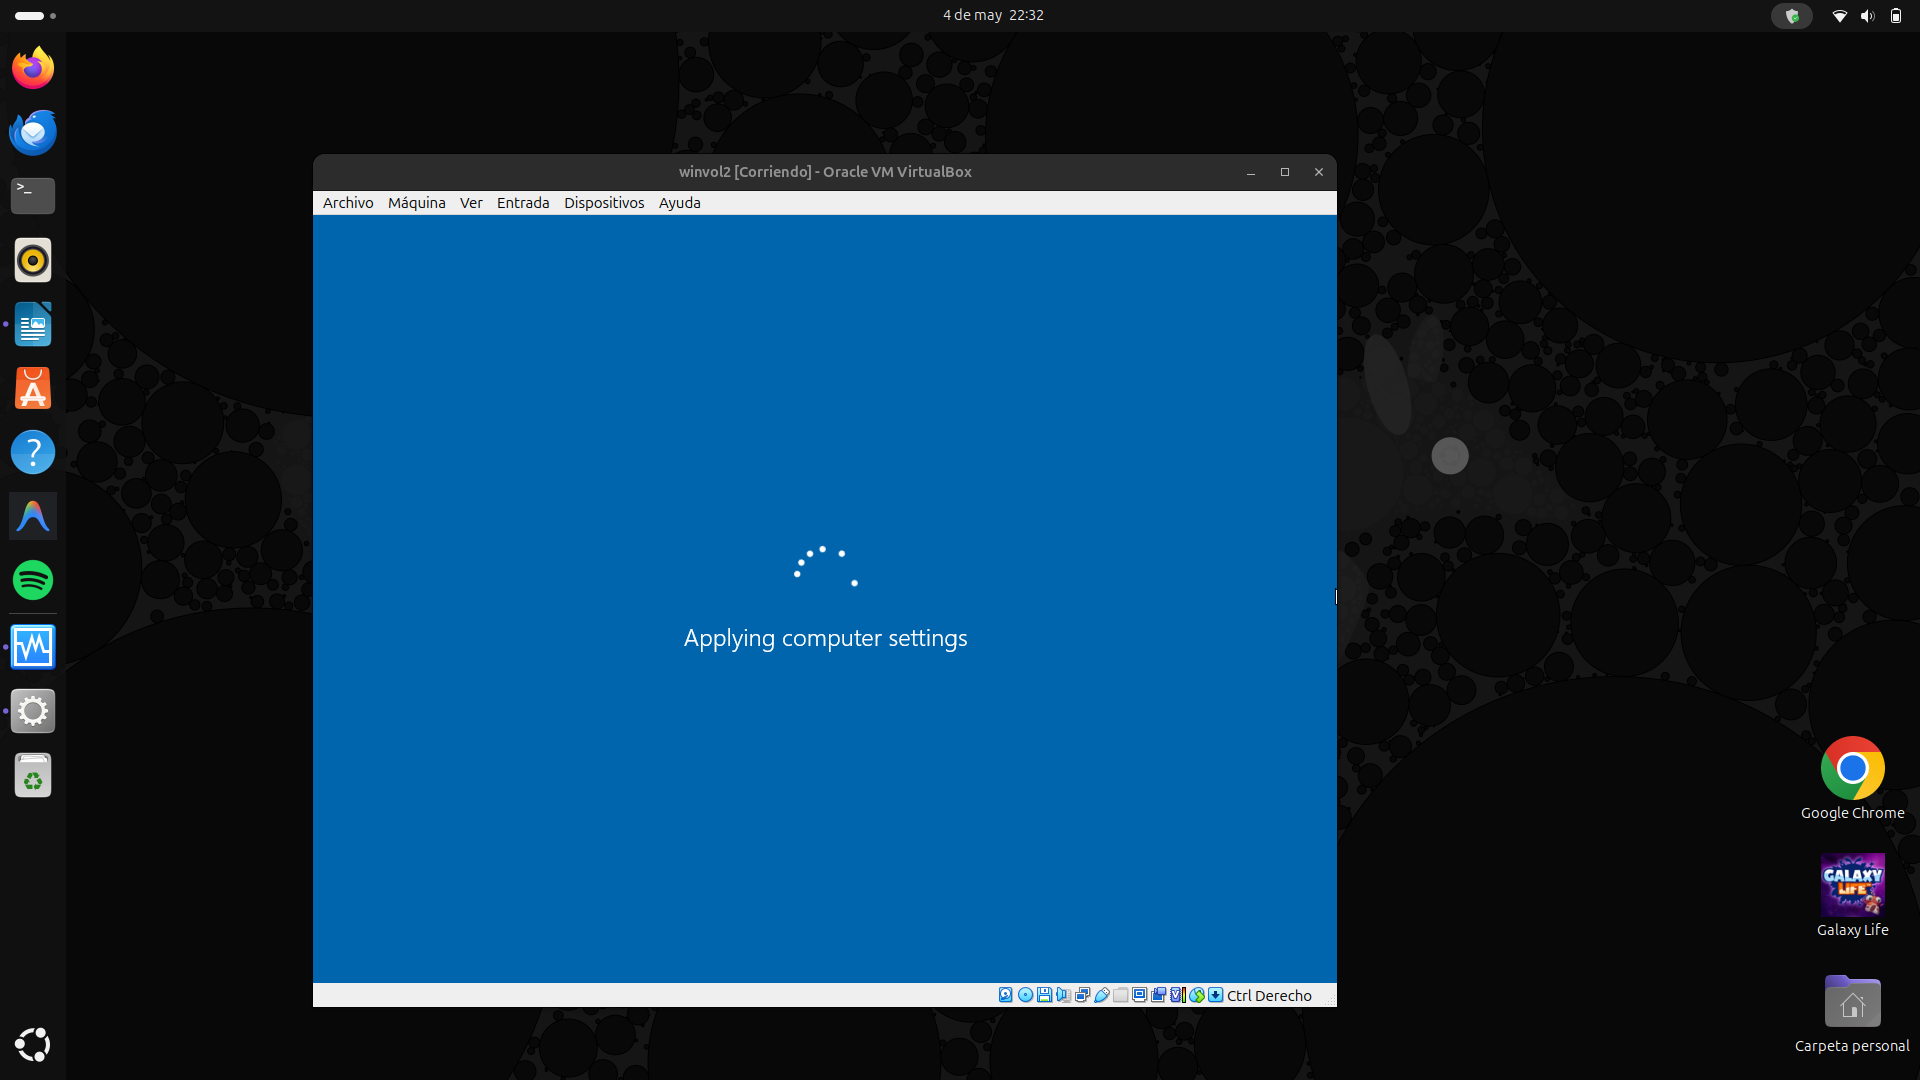Click the Wi-Fi icon in system tray

pos(1839,16)
